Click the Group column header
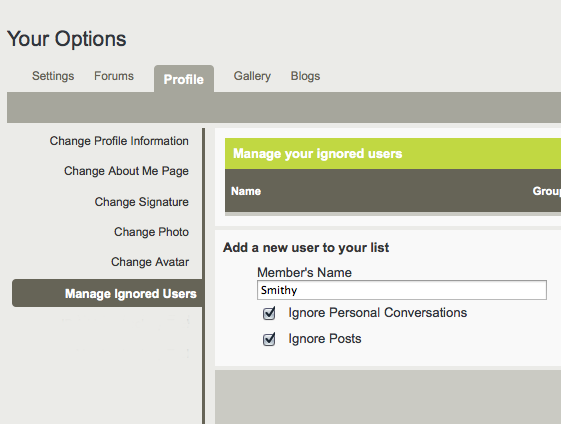Viewport: 561px width, 424px height. [x=546, y=191]
